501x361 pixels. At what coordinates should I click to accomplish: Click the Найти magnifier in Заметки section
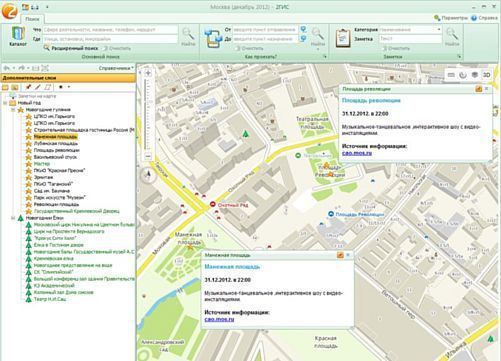click(x=452, y=37)
